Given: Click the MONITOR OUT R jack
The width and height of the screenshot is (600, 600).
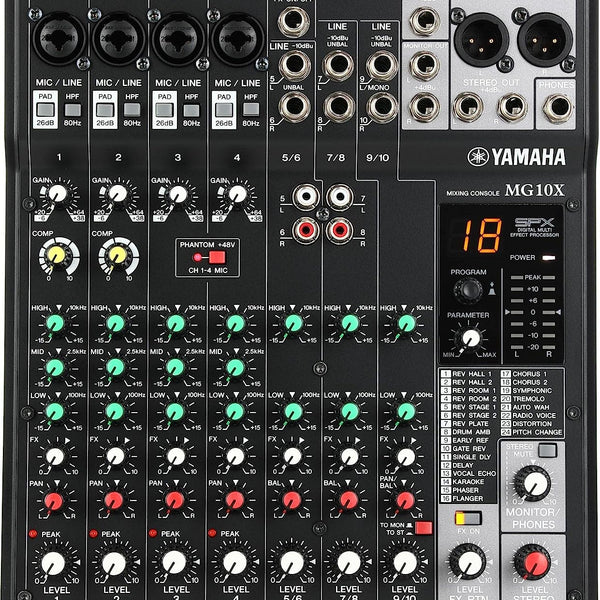Looking at the screenshot, I should [425, 107].
